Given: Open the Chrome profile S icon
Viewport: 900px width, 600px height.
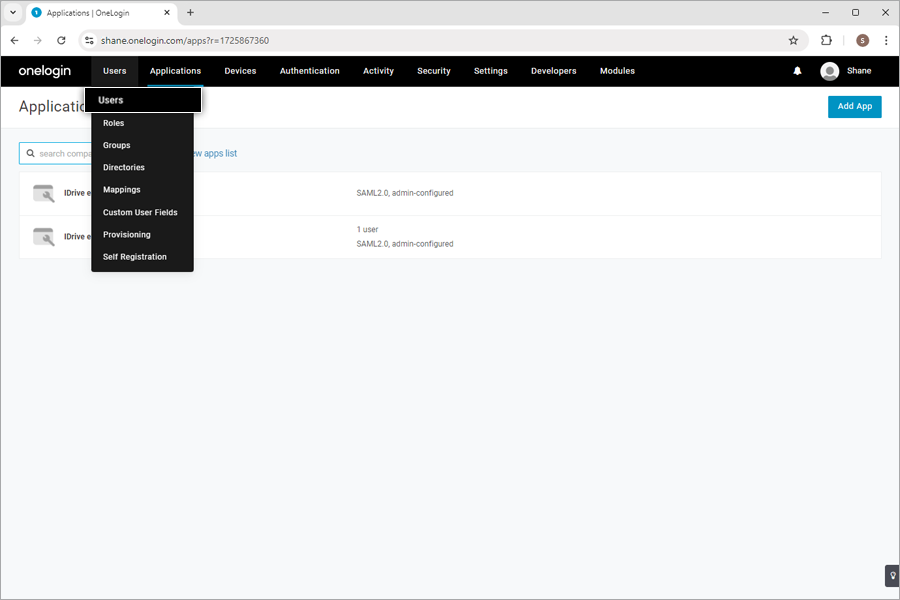Looking at the screenshot, I should [862, 40].
